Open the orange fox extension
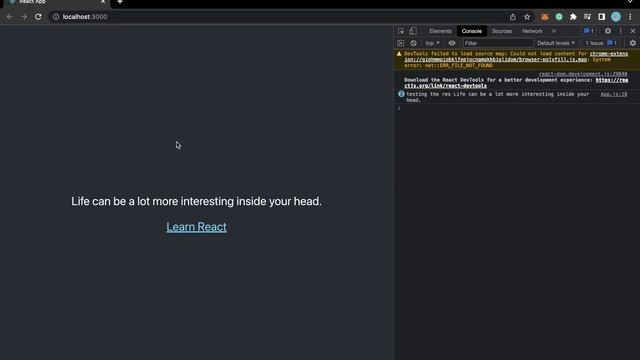Screen dimensions: 640x360 point(544,17)
